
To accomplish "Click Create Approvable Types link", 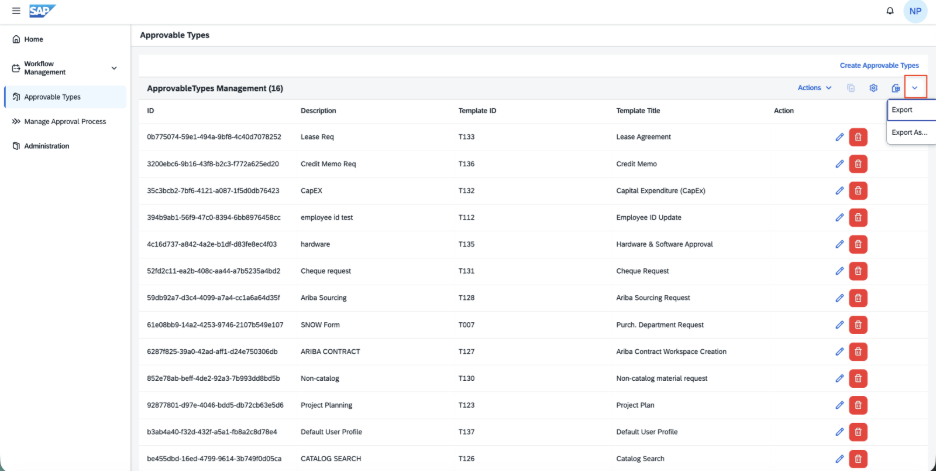I will (879, 66).
